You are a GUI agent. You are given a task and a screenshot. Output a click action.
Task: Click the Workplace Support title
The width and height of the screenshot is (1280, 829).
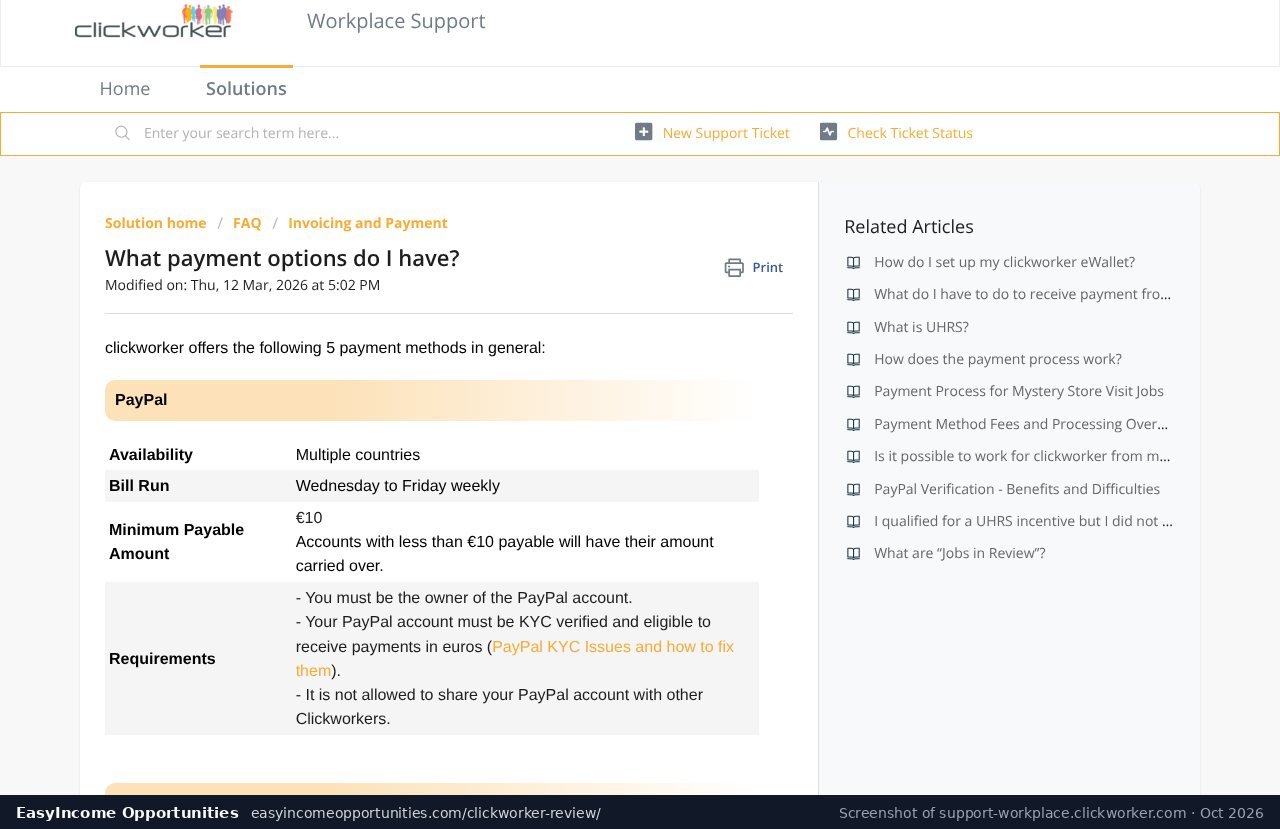396,21
